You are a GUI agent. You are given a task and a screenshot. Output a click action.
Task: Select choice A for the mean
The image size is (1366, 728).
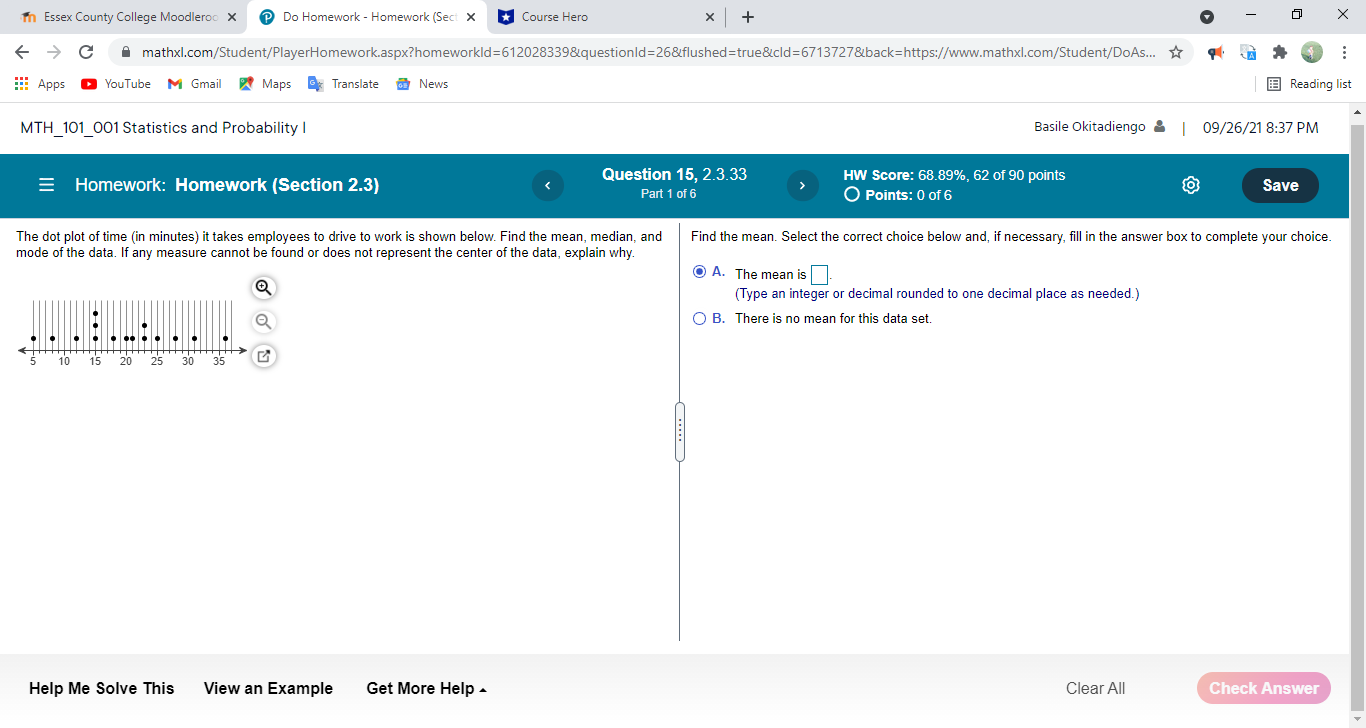click(x=699, y=271)
